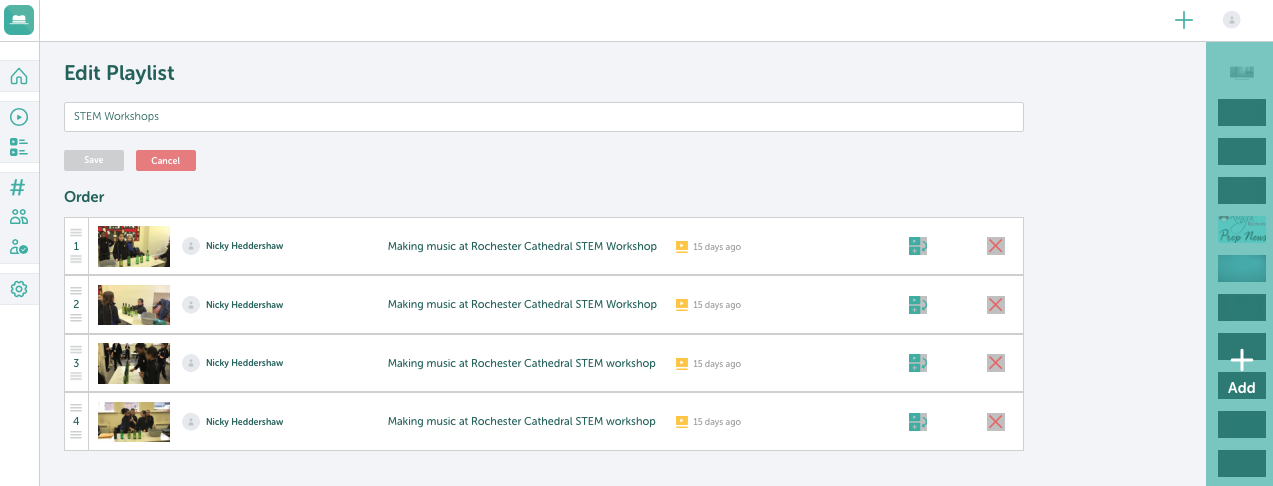Viewport: 1273px width, 486px height.
Task: Open the Home icon in the sidebar
Action: (x=19, y=76)
